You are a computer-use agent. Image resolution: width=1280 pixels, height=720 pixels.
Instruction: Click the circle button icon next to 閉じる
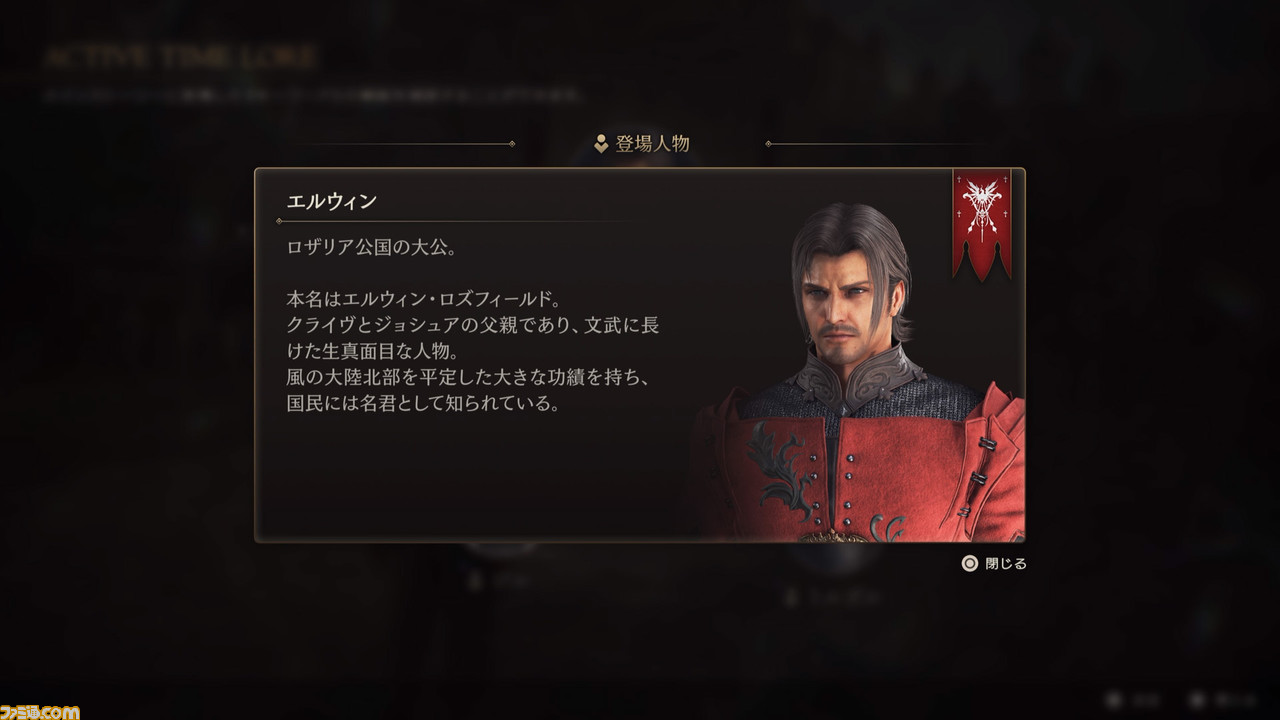(969, 563)
